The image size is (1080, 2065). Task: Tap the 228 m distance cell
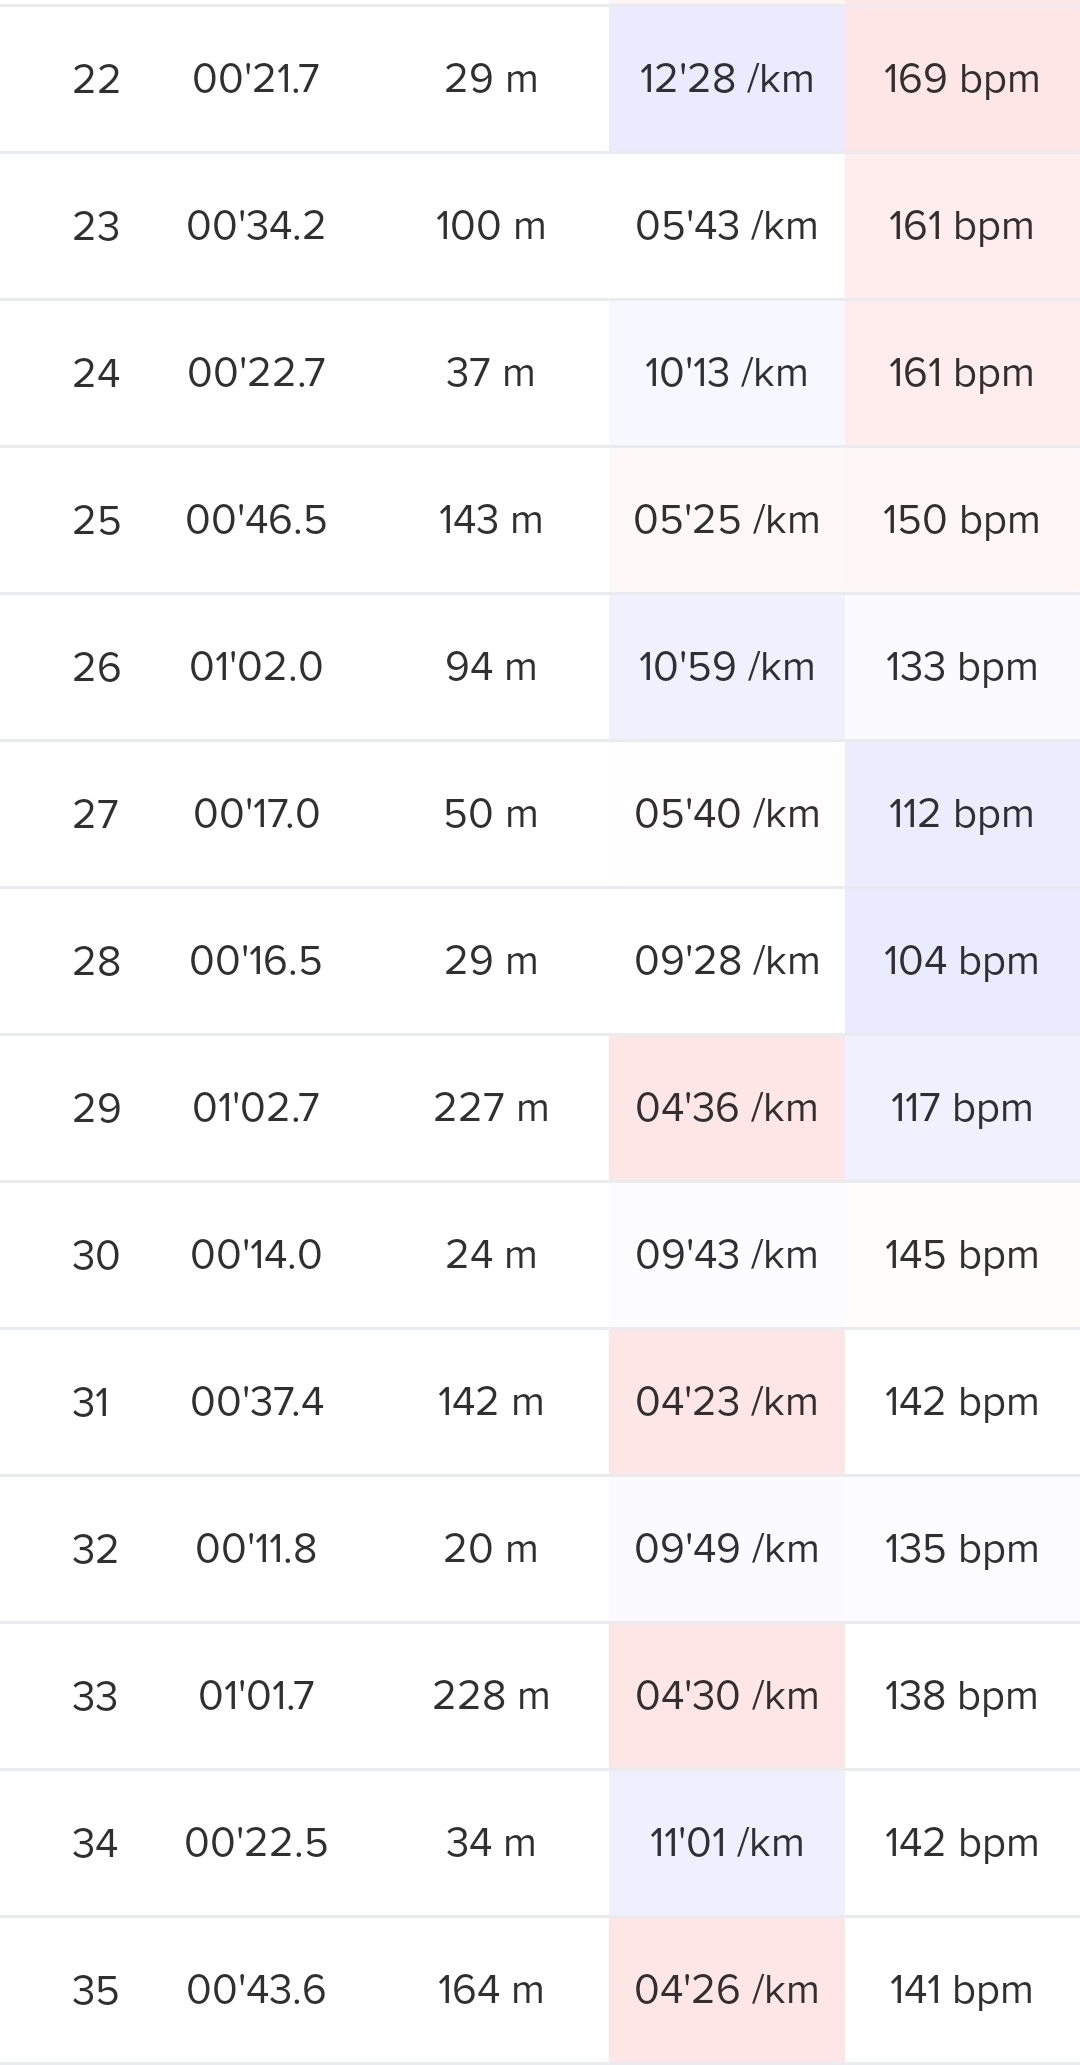[x=490, y=1696]
